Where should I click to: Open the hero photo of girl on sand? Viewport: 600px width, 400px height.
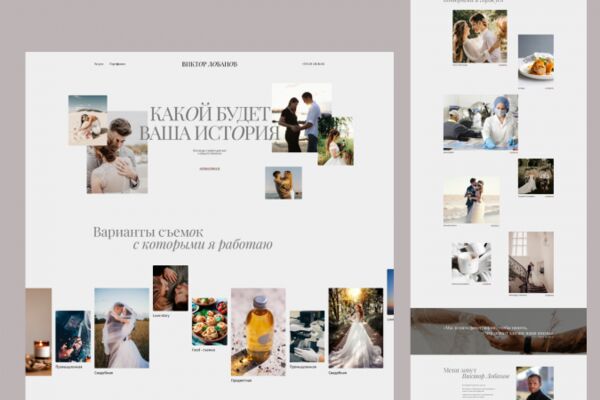point(88,120)
